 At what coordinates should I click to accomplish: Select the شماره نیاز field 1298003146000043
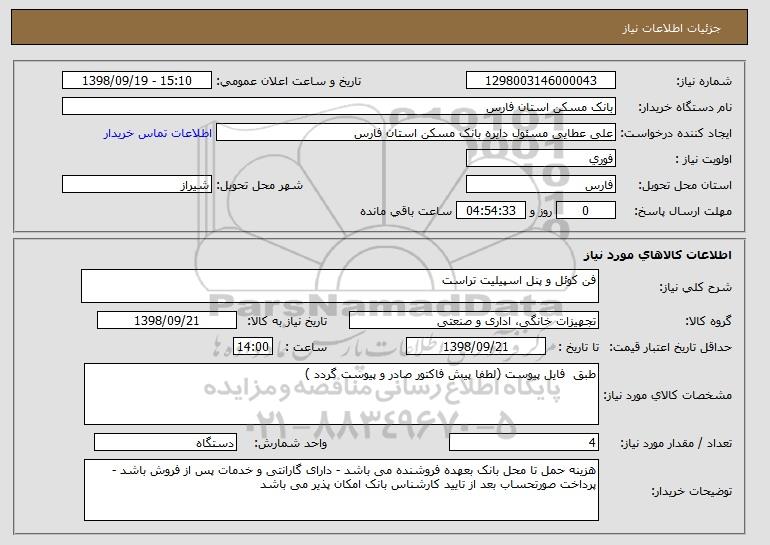(x=541, y=81)
